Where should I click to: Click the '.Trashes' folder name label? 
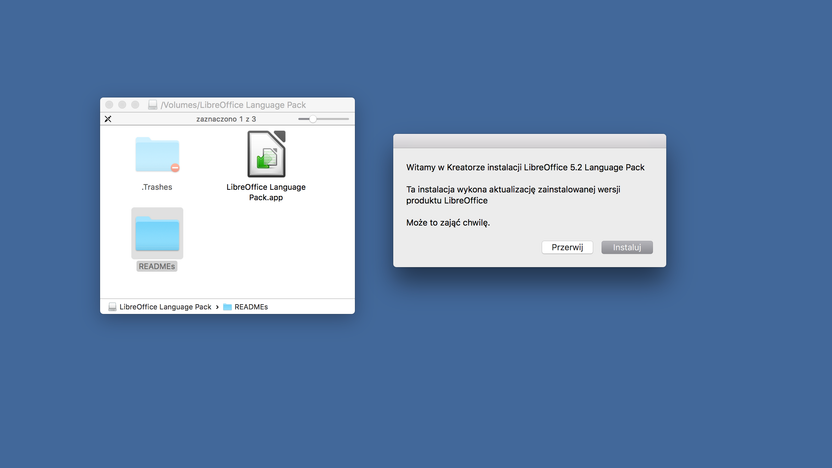pos(157,187)
